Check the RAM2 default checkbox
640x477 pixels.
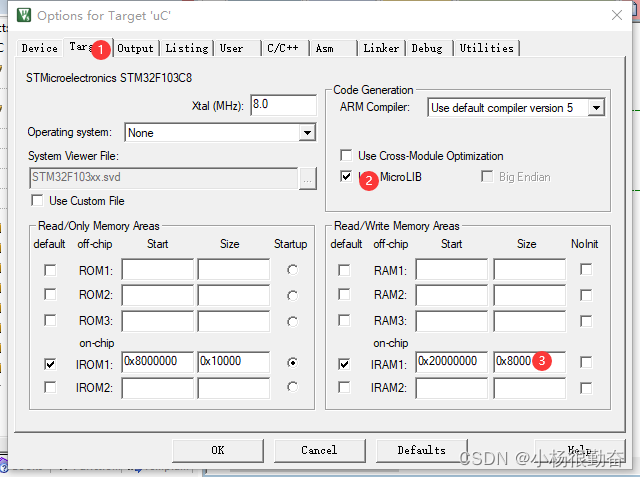(x=344, y=295)
